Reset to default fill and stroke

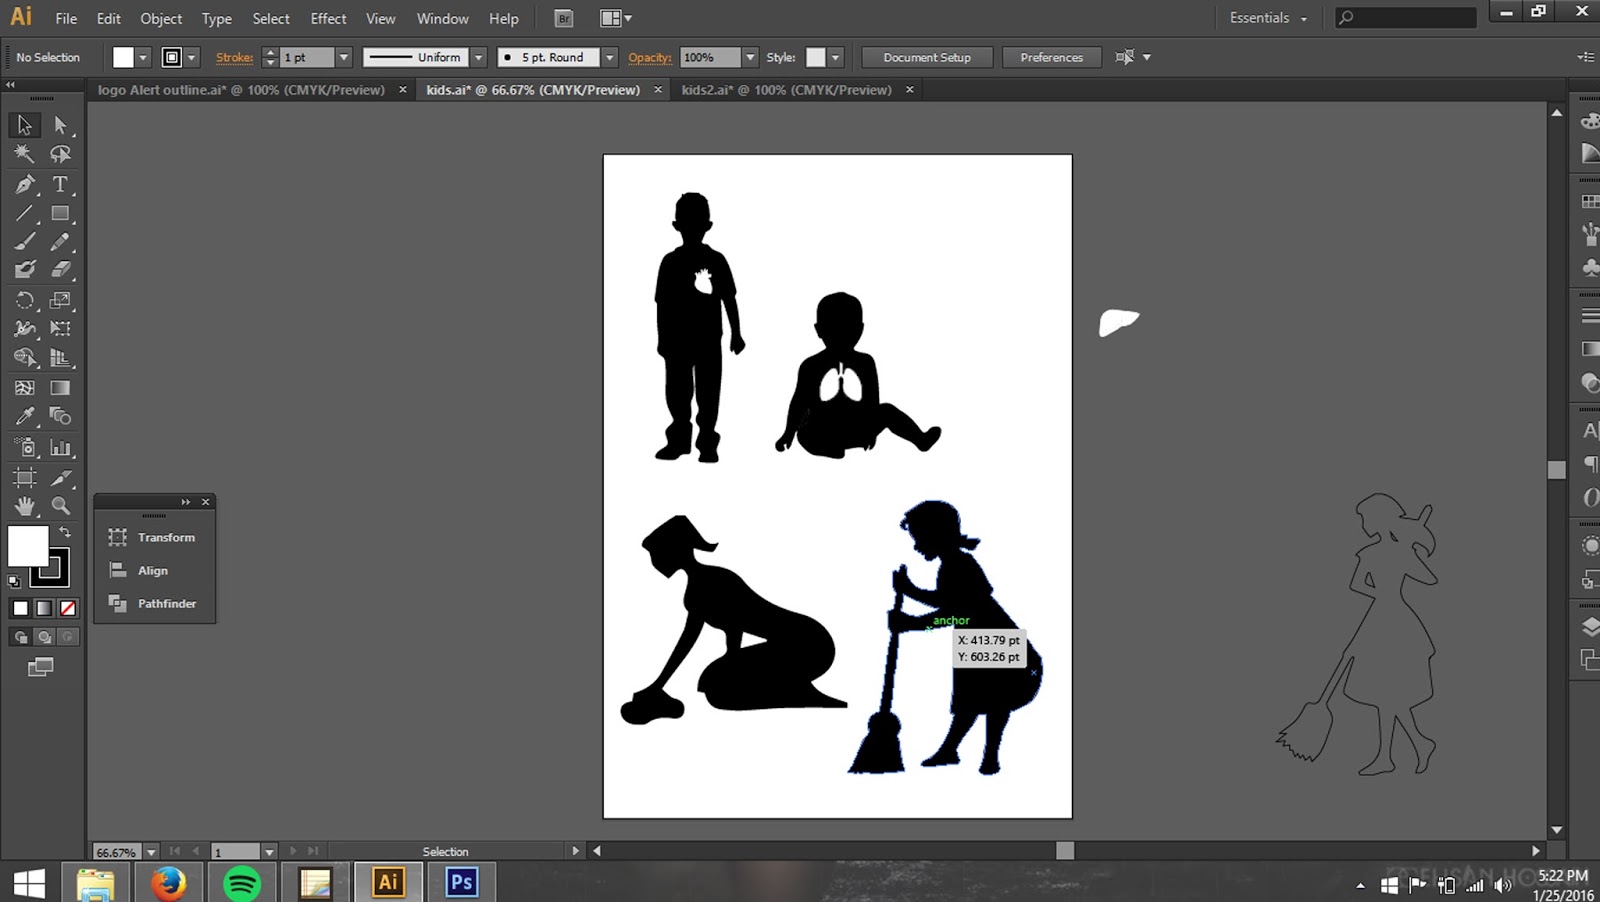(14, 582)
